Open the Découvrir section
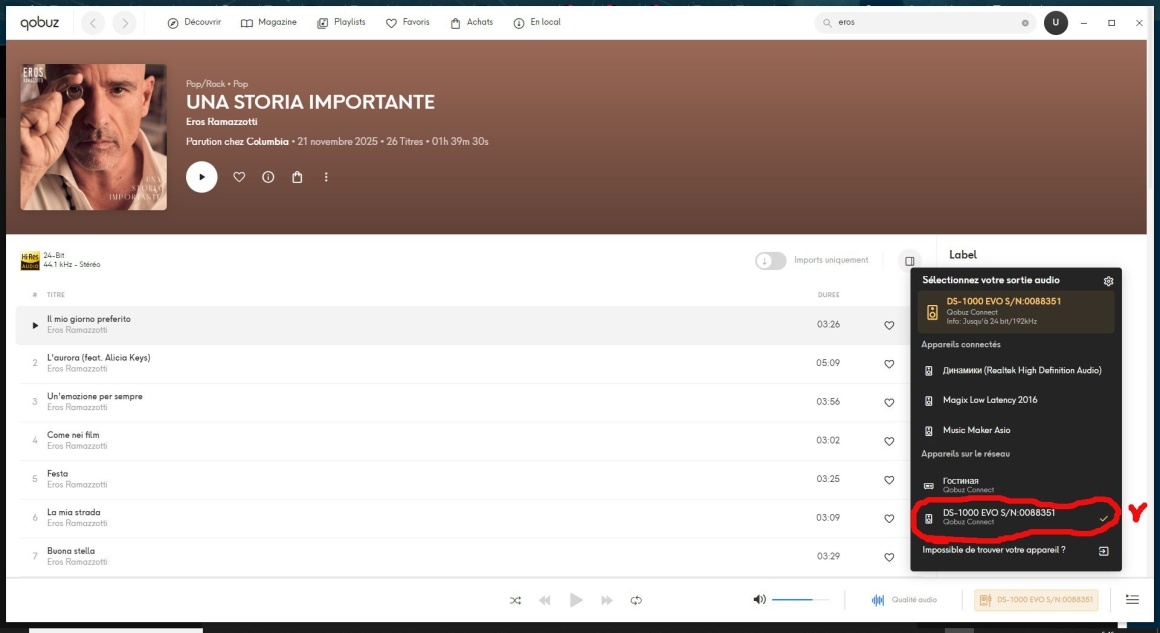The height and width of the screenshot is (633, 1160). [194, 23]
